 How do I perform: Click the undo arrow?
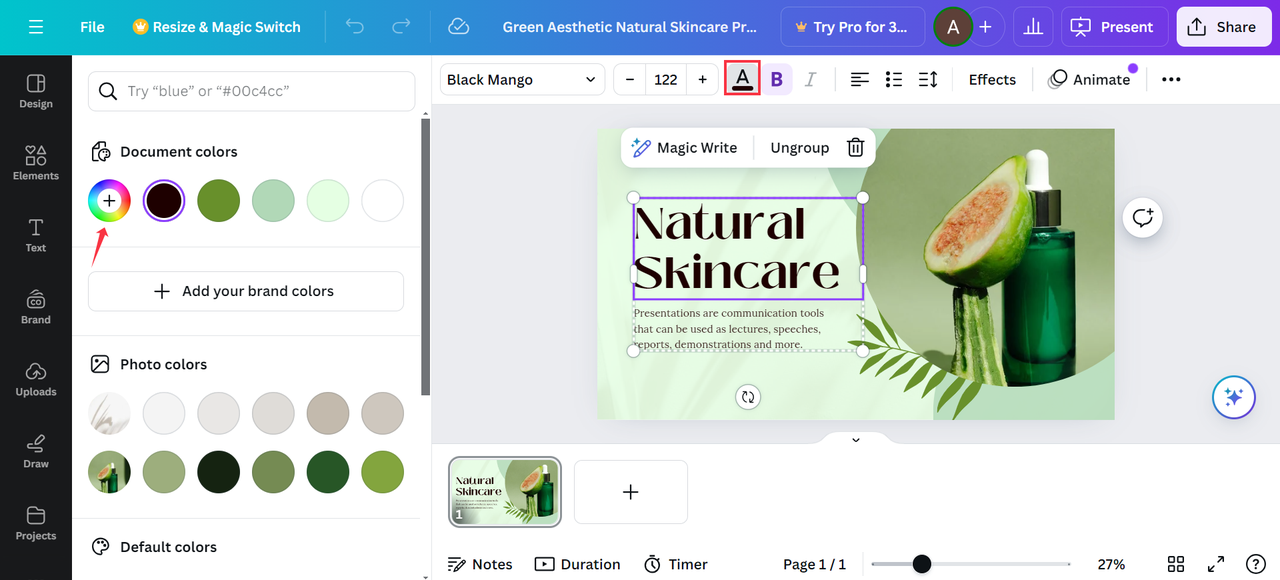[355, 27]
